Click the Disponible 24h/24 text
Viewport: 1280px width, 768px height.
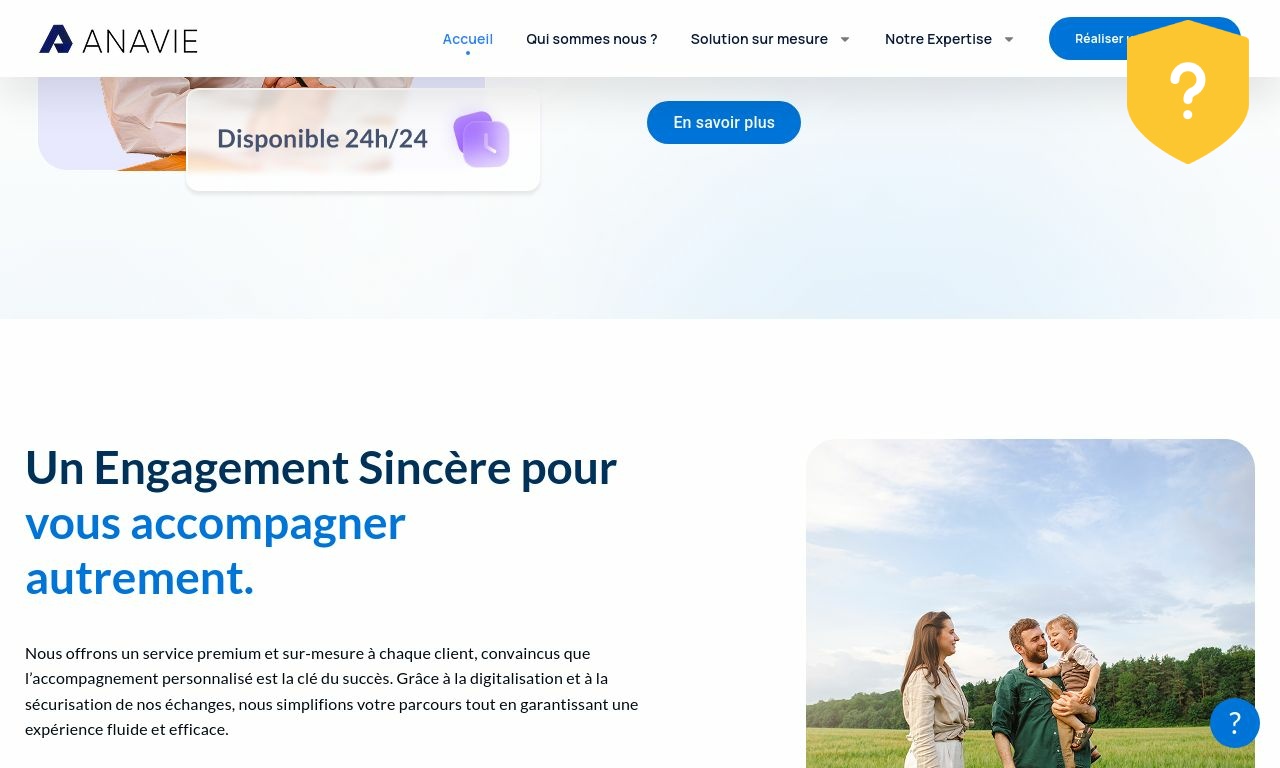[x=323, y=139]
